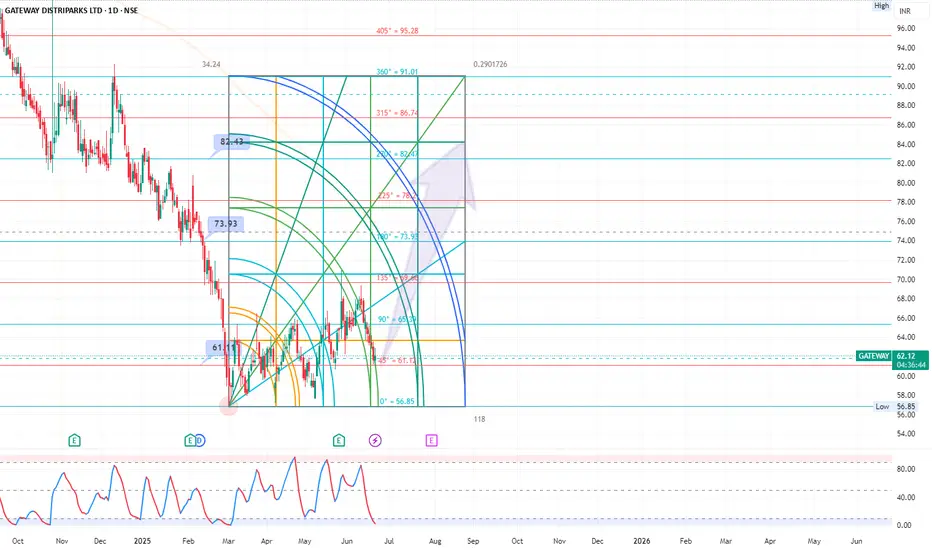Click the 315° = 86.74 level label
This screenshot has height=550, width=932.
396,113
